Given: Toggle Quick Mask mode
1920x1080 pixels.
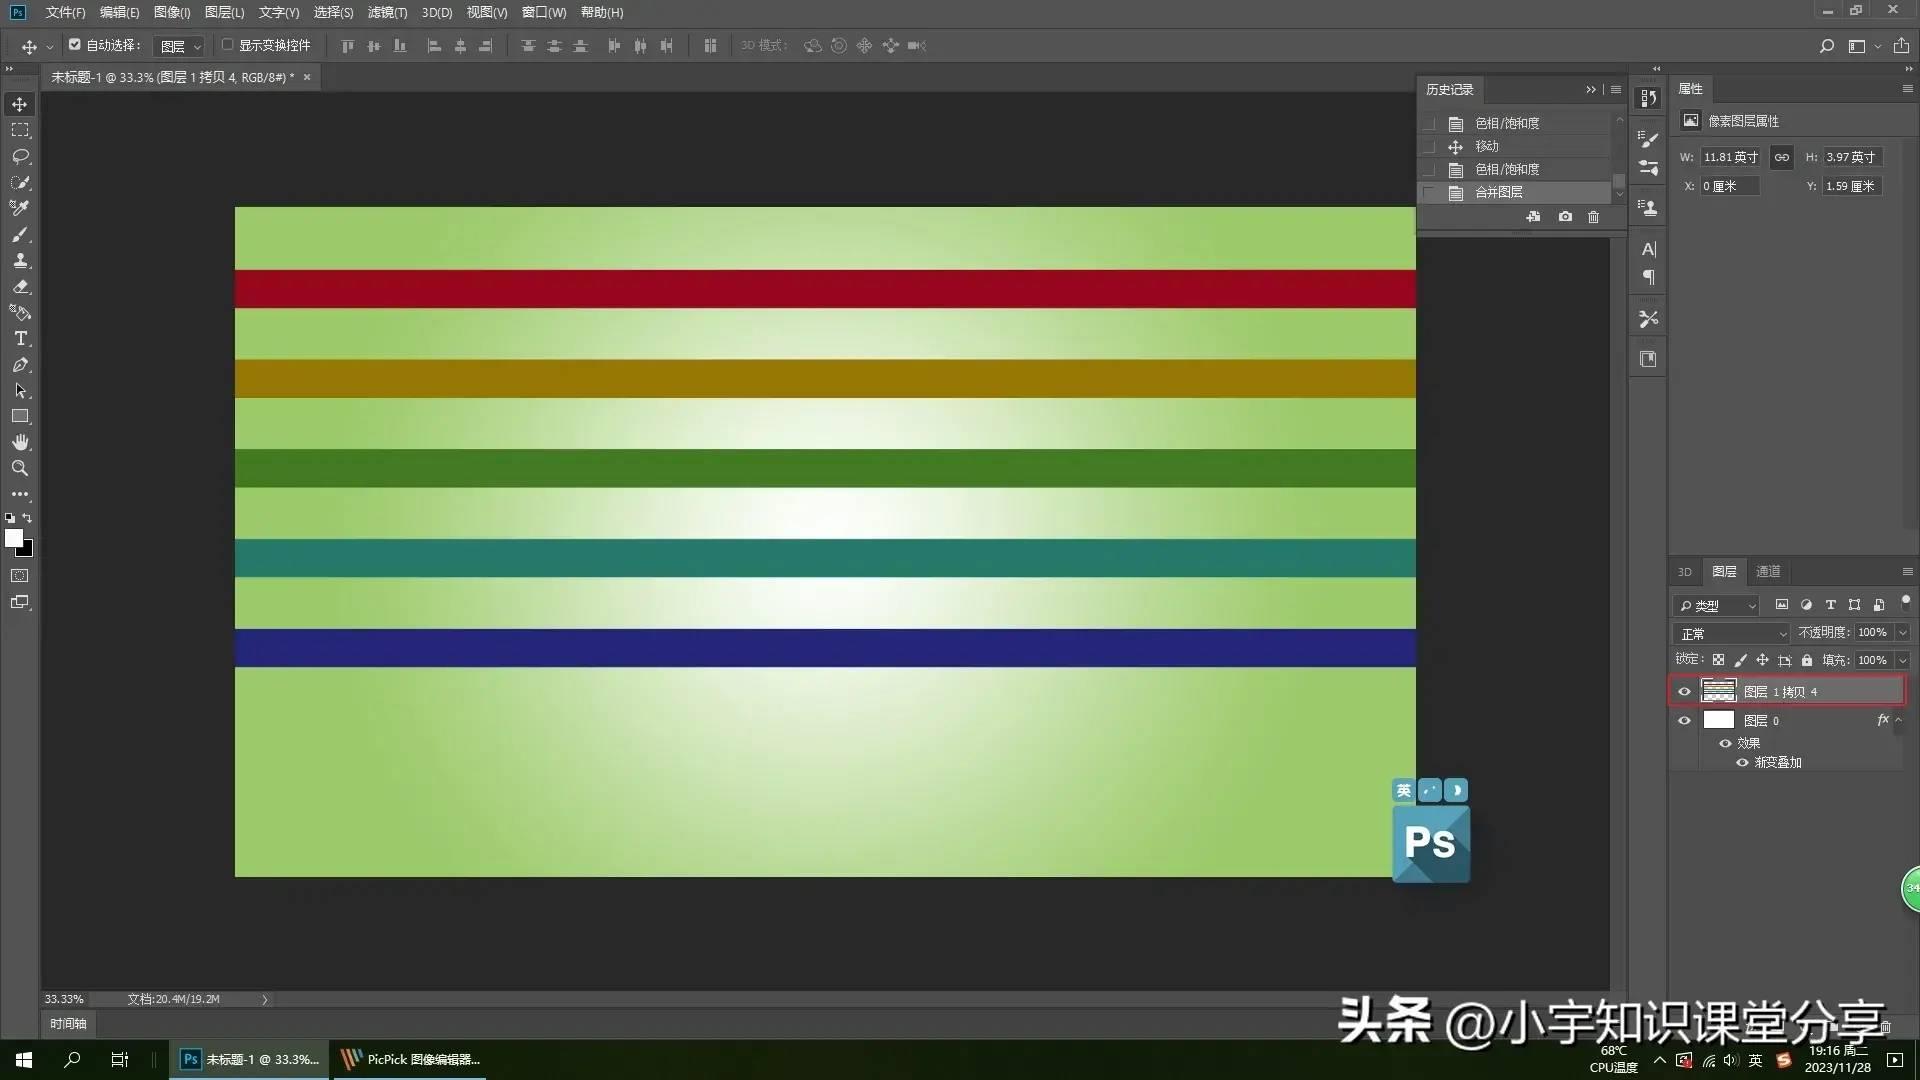Looking at the screenshot, I should pyautogui.click(x=20, y=576).
